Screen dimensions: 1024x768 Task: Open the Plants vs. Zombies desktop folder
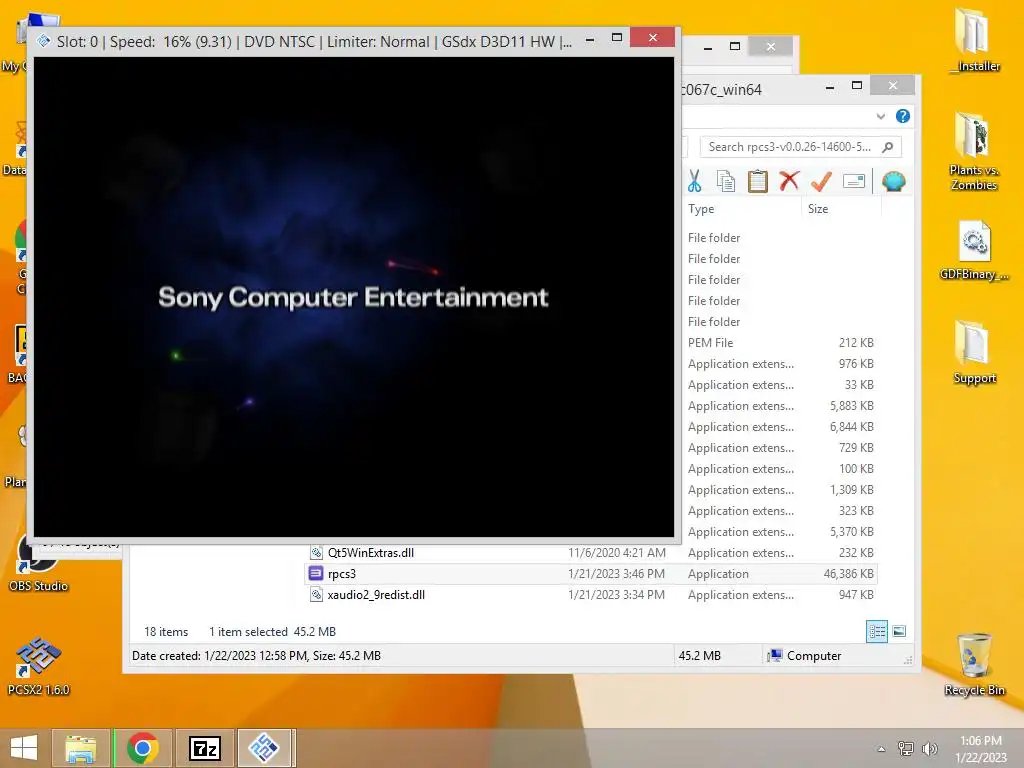click(974, 152)
